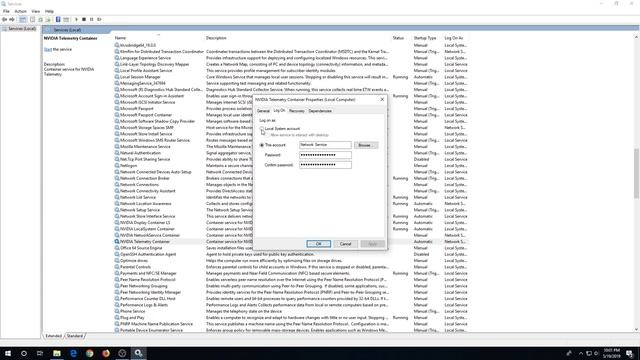Select the Parental Controls service row
The width and height of the screenshot is (640, 360).
pyautogui.click(x=291, y=267)
